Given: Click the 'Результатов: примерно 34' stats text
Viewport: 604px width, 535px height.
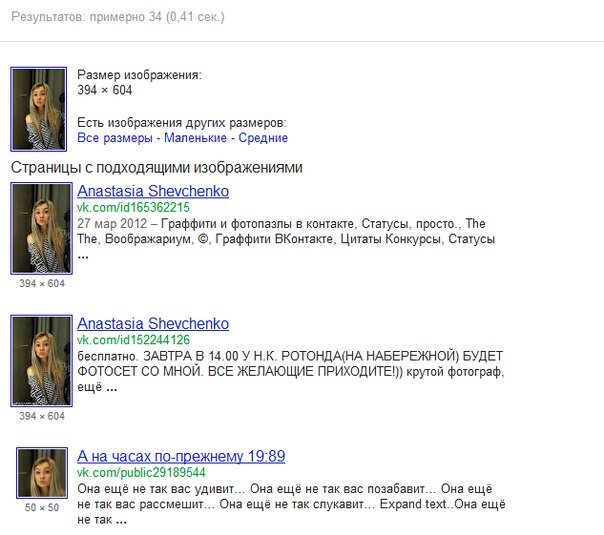Looking at the screenshot, I should (117, 17).
